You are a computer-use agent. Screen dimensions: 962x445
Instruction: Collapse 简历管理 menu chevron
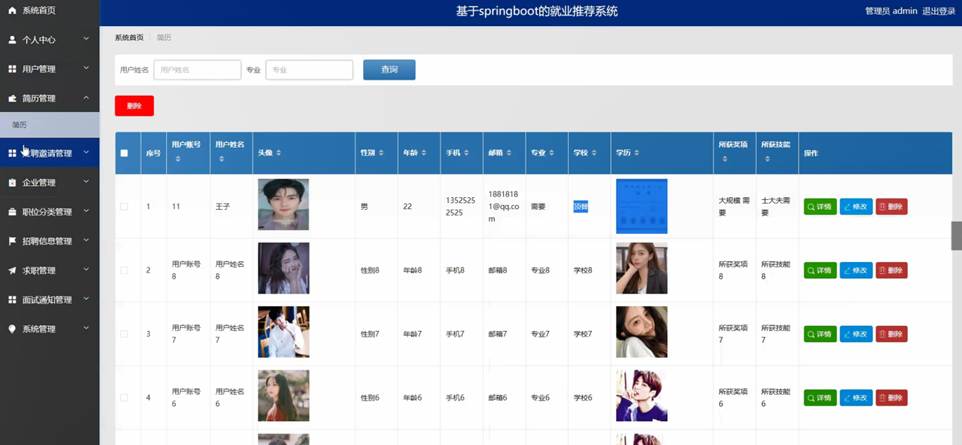tap(86, 98)
